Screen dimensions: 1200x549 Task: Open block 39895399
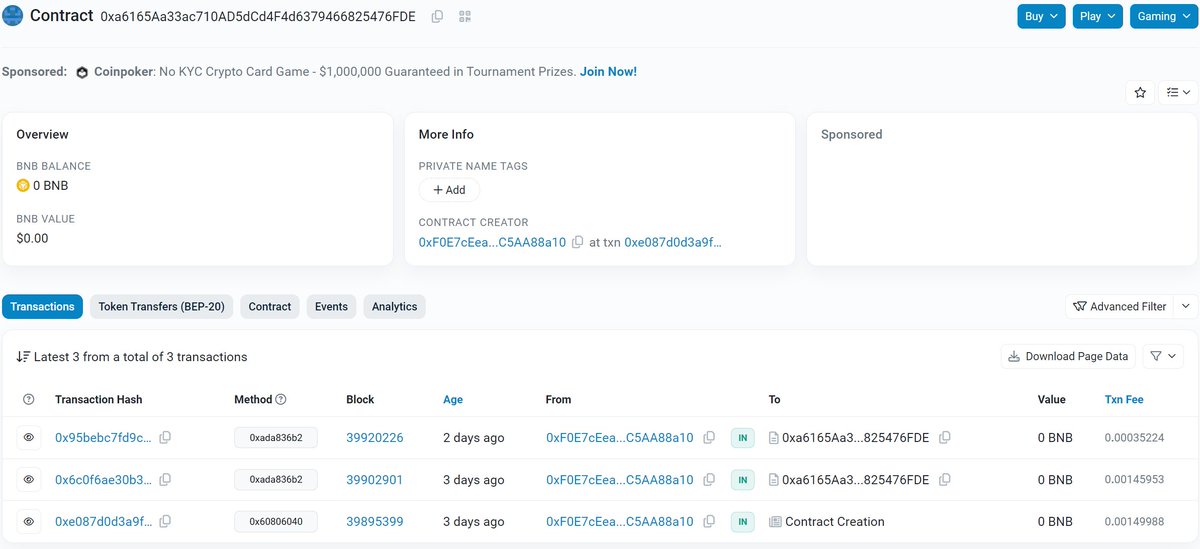(375, 521)
